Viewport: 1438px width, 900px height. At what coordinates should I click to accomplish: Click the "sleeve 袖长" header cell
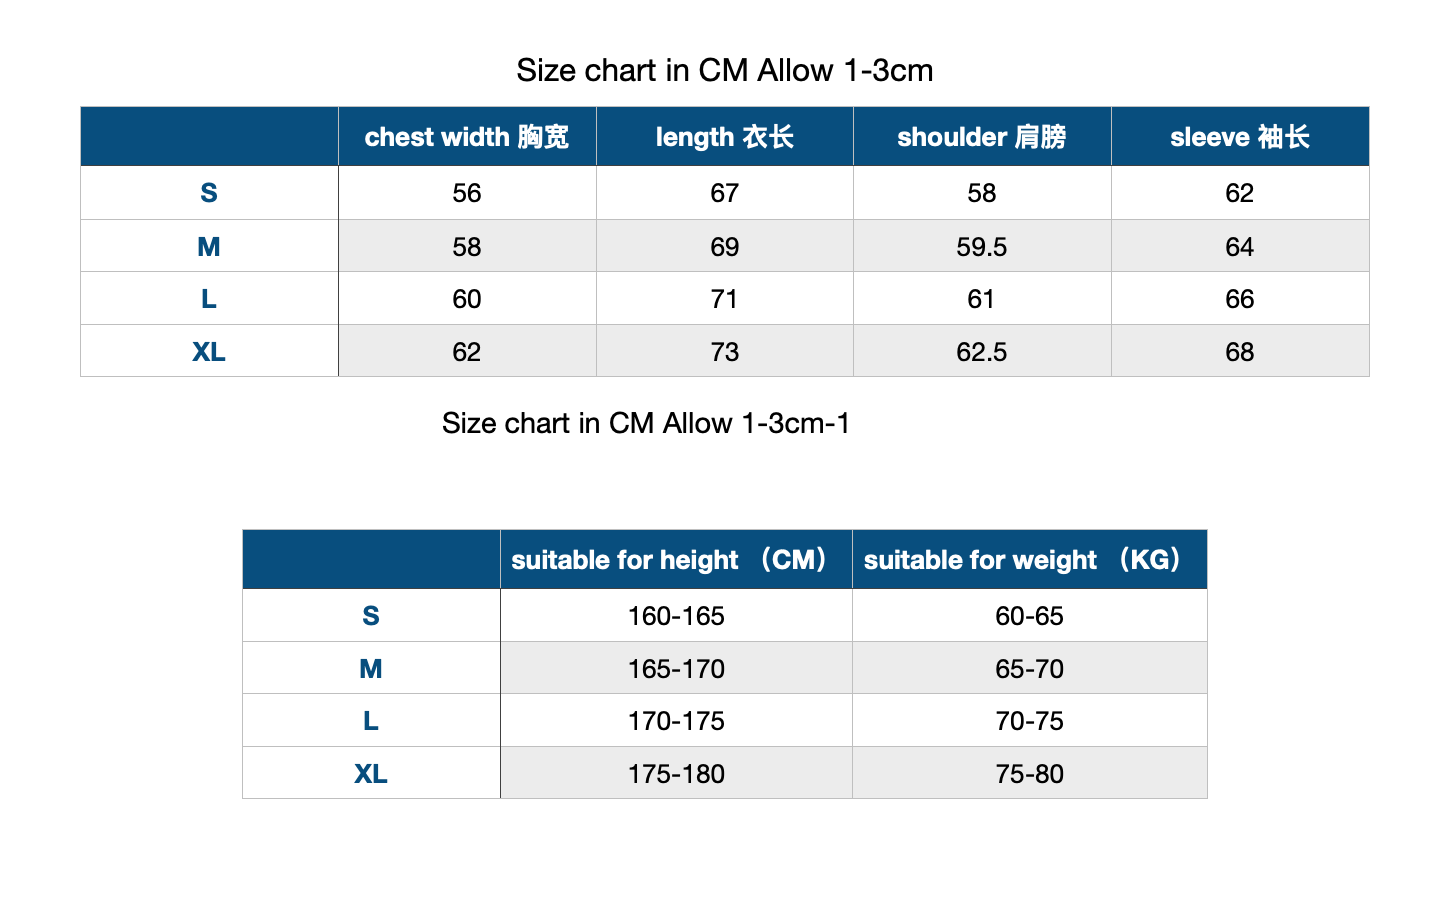pyautogui.click(x=1239, y=137)
